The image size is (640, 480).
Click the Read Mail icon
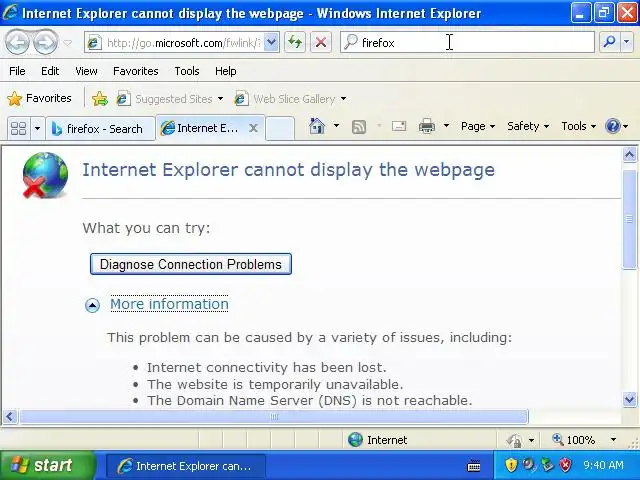pos(399,126)
